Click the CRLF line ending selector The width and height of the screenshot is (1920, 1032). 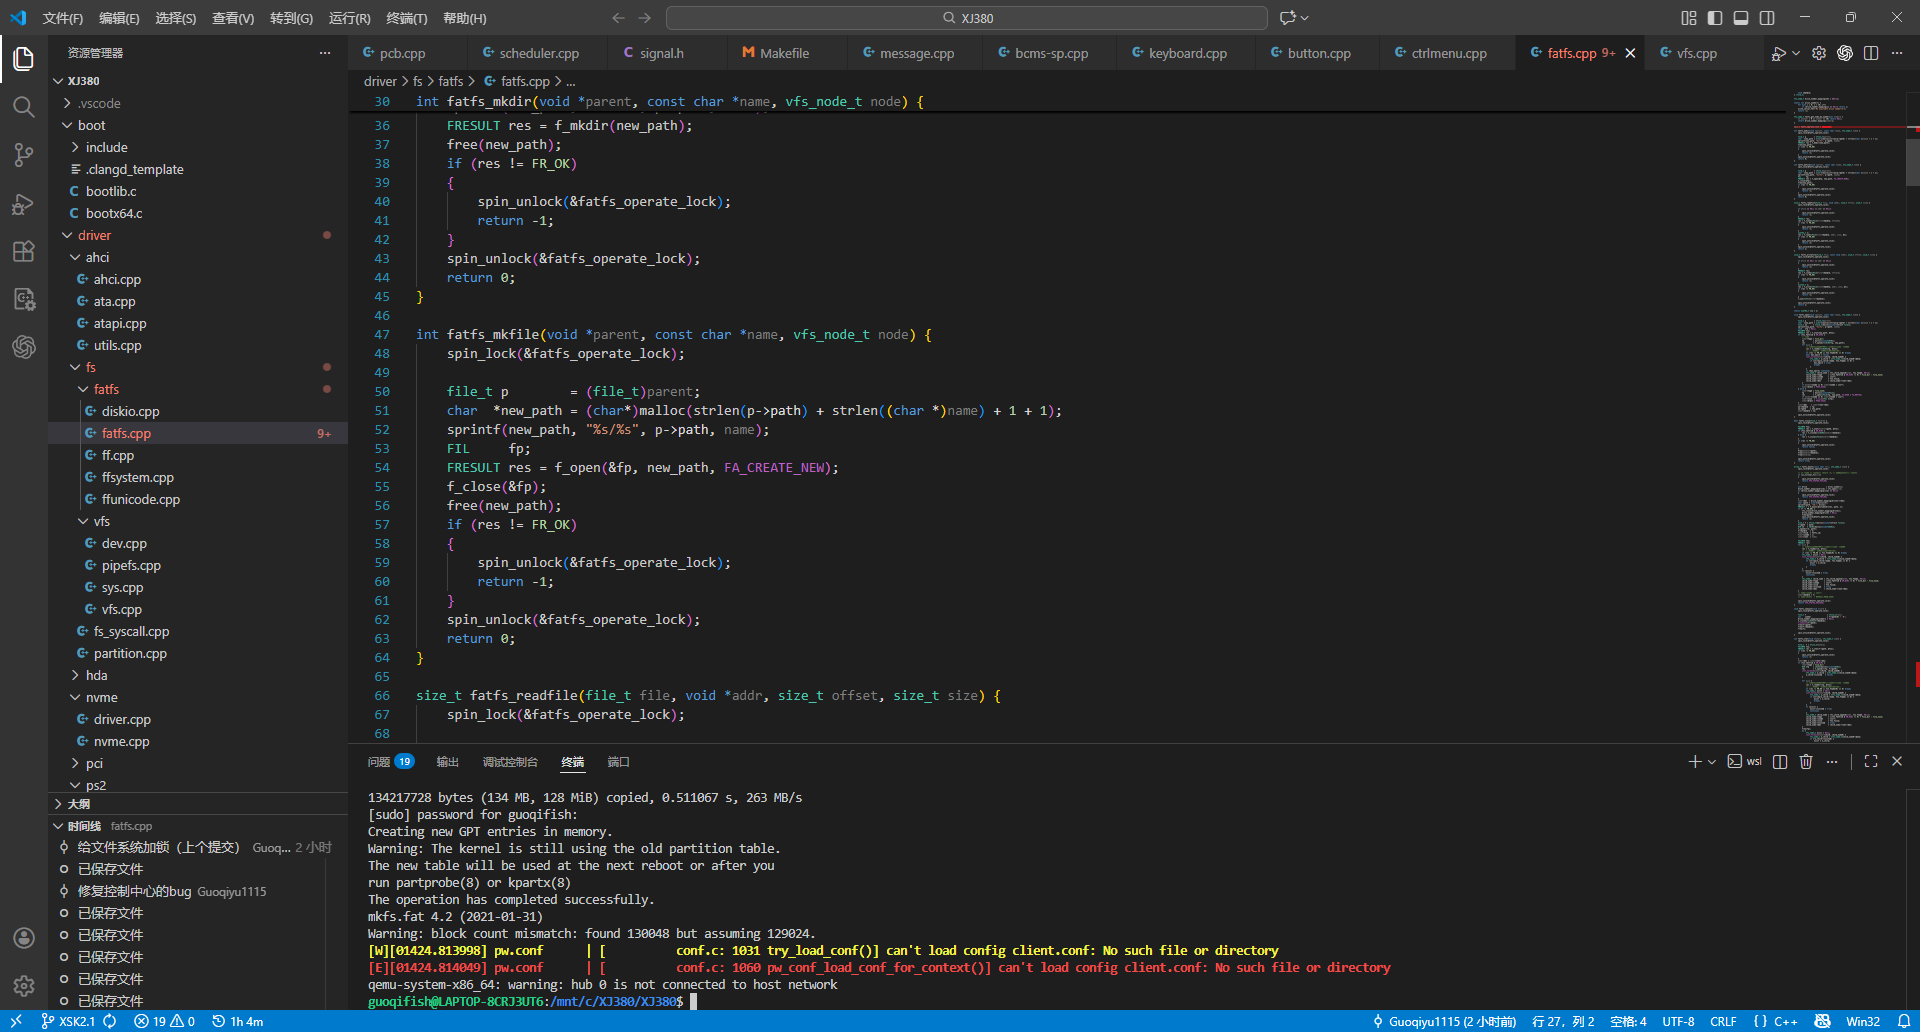1723,1021
